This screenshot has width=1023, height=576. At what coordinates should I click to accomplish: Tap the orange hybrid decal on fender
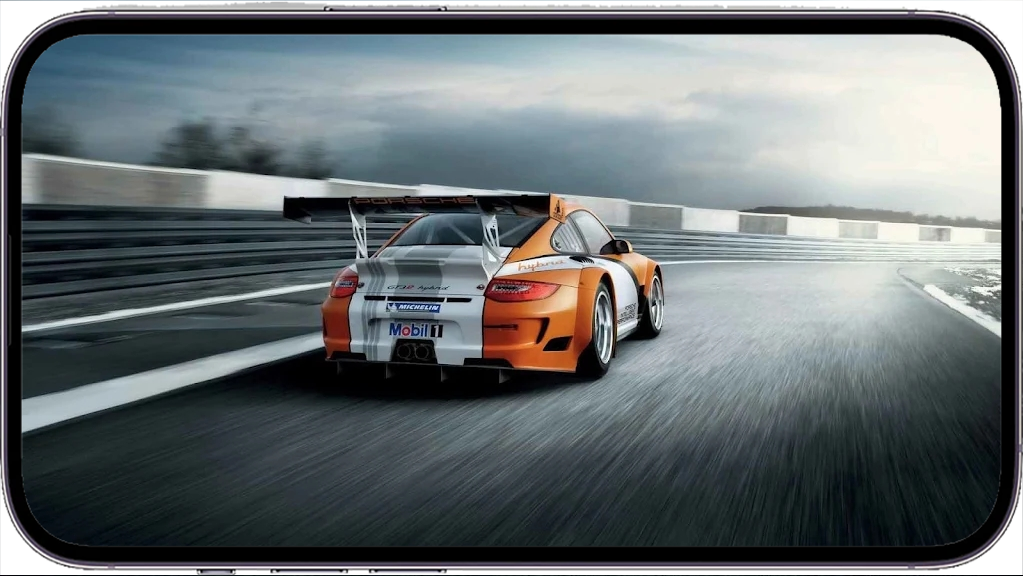coord(541,266)
